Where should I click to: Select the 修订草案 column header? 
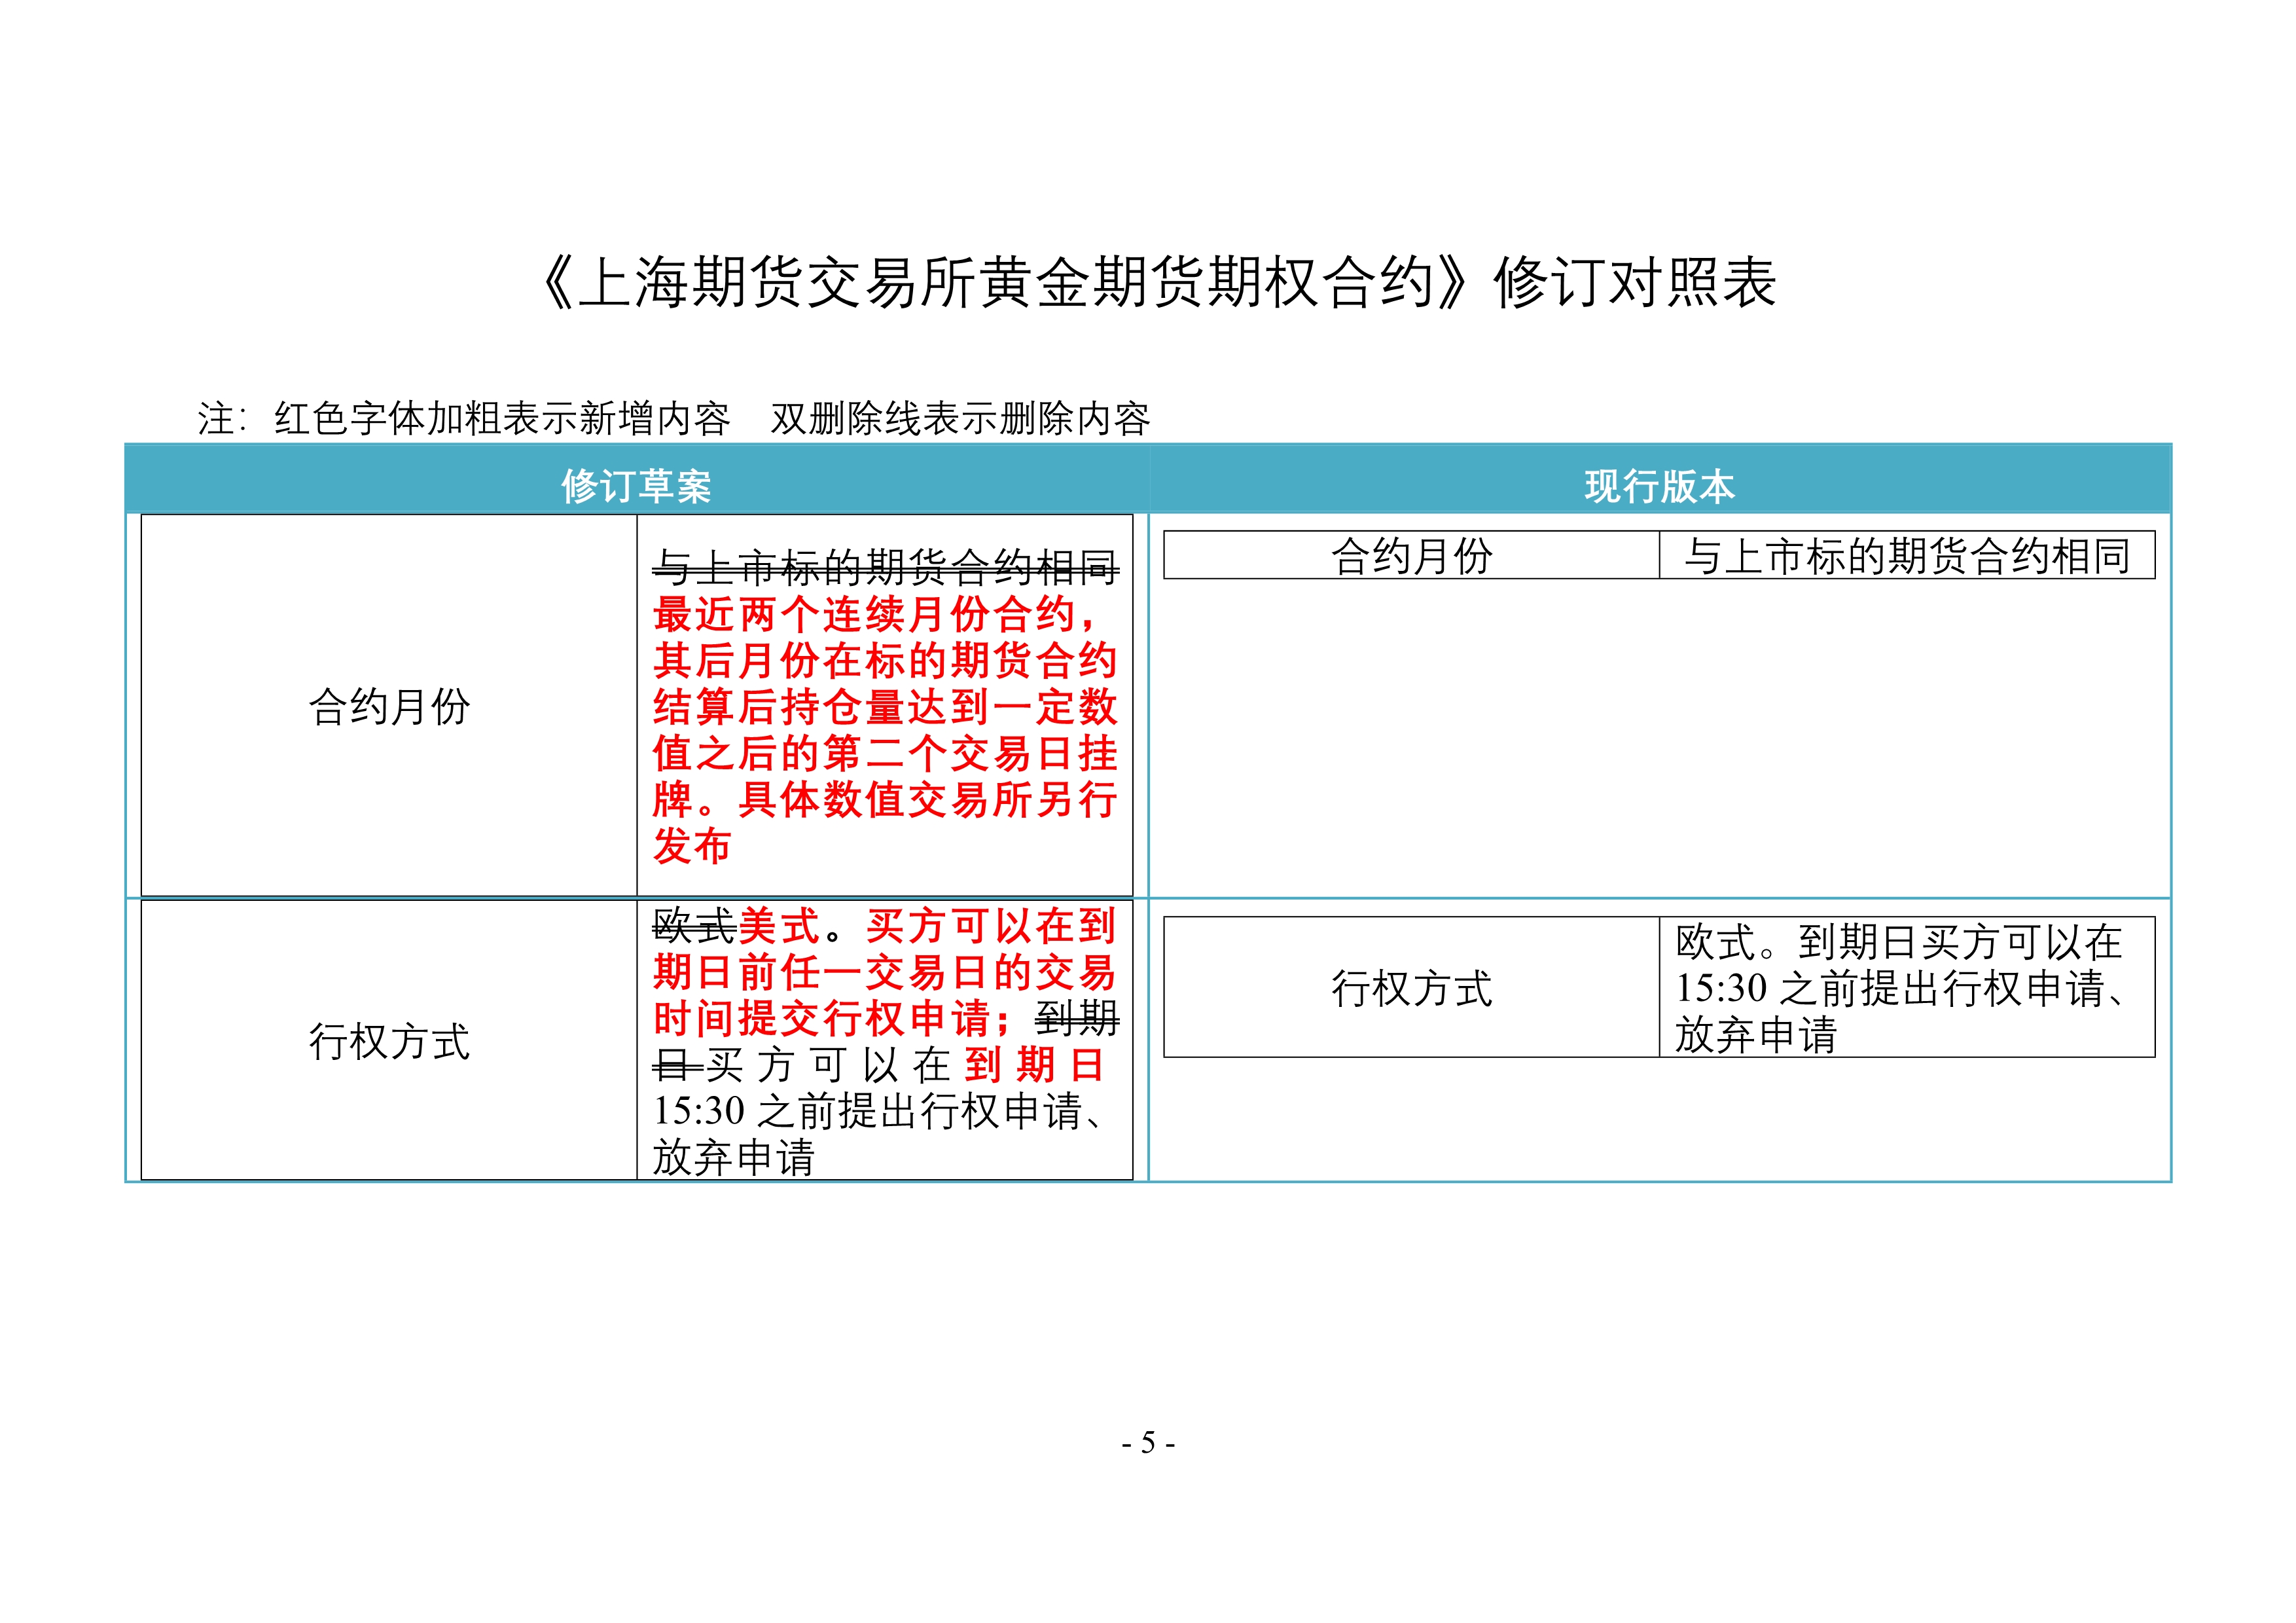pos(636,486)
